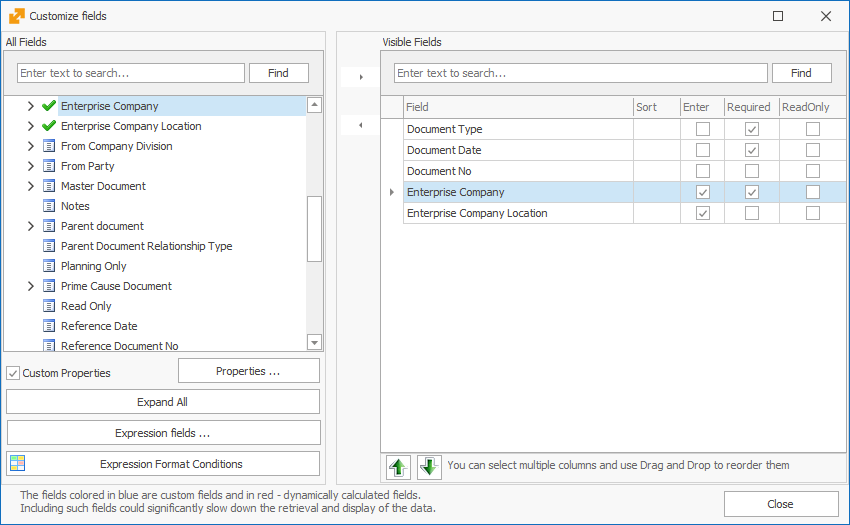Click the All Fields scrollbar thumb
Screen dimensions: 850x525
click(x=314, y=229)
